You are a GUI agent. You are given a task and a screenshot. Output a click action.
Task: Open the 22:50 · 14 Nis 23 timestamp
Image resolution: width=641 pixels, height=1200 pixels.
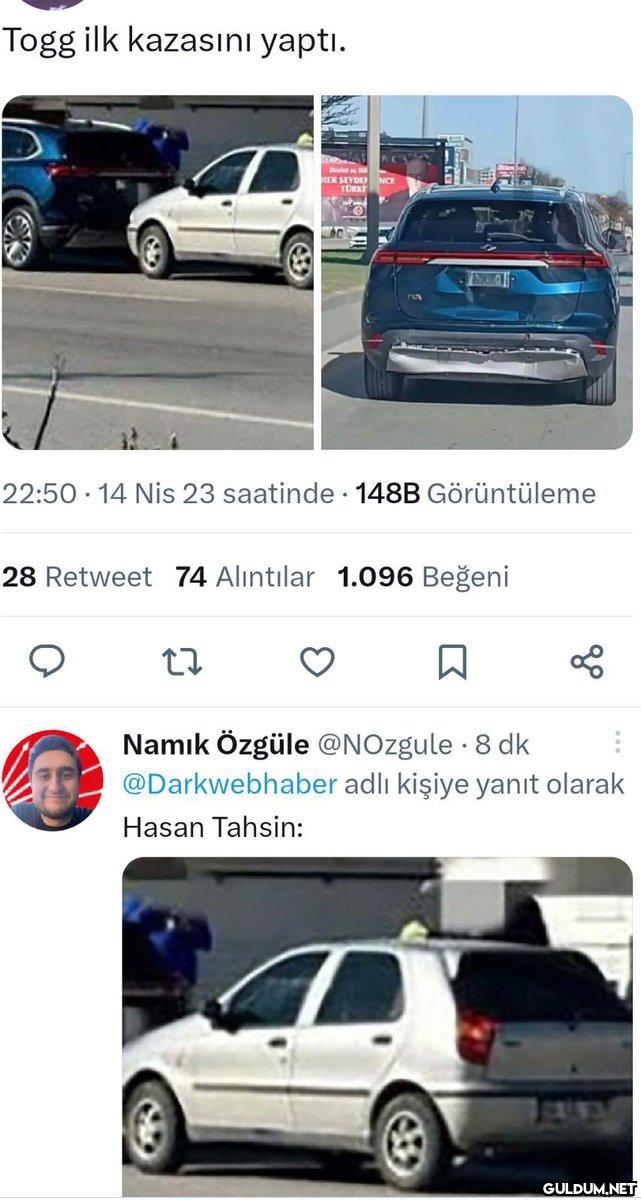coord(168,493)
